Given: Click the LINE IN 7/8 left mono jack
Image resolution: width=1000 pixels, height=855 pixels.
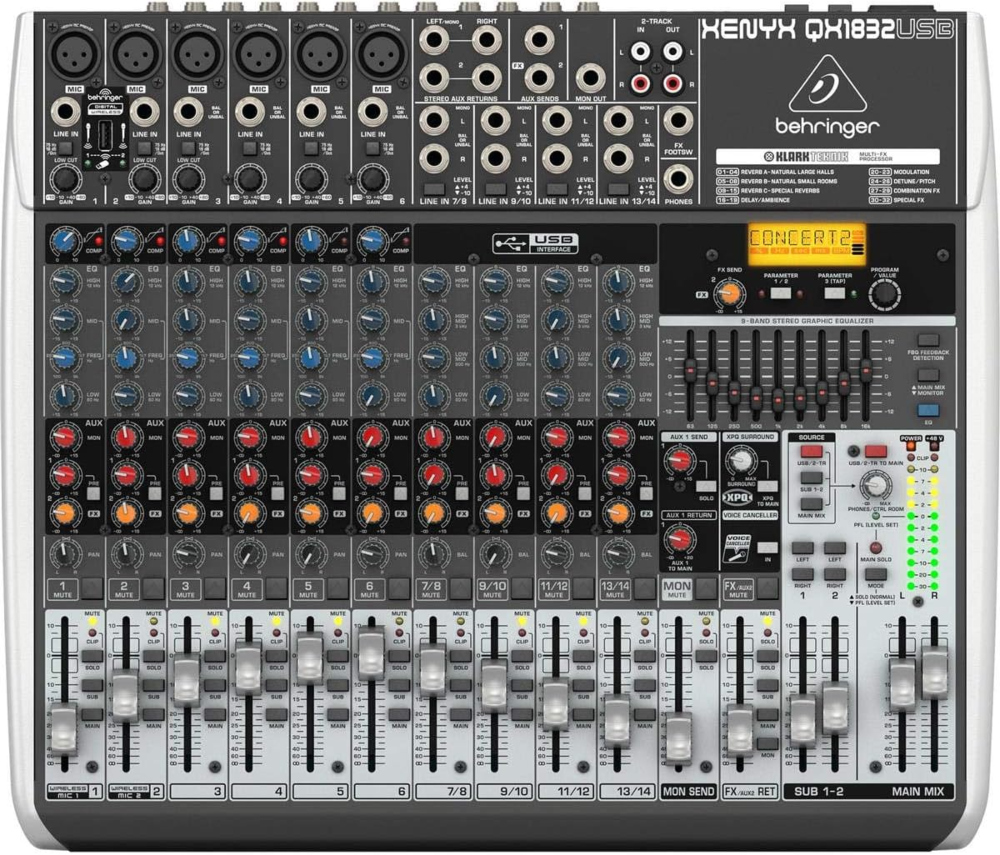Looking at the screenshot, I should [434, 121].
